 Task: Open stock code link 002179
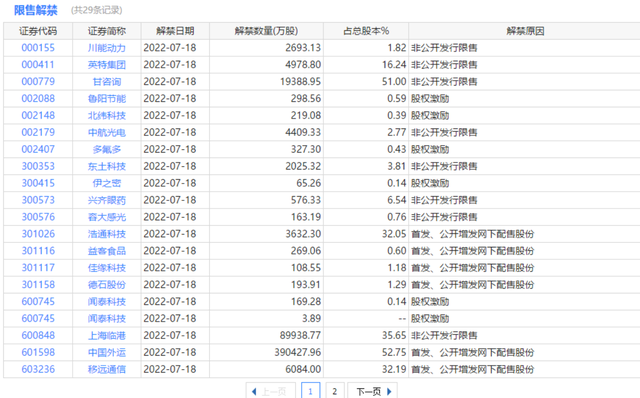coord(38,132)
